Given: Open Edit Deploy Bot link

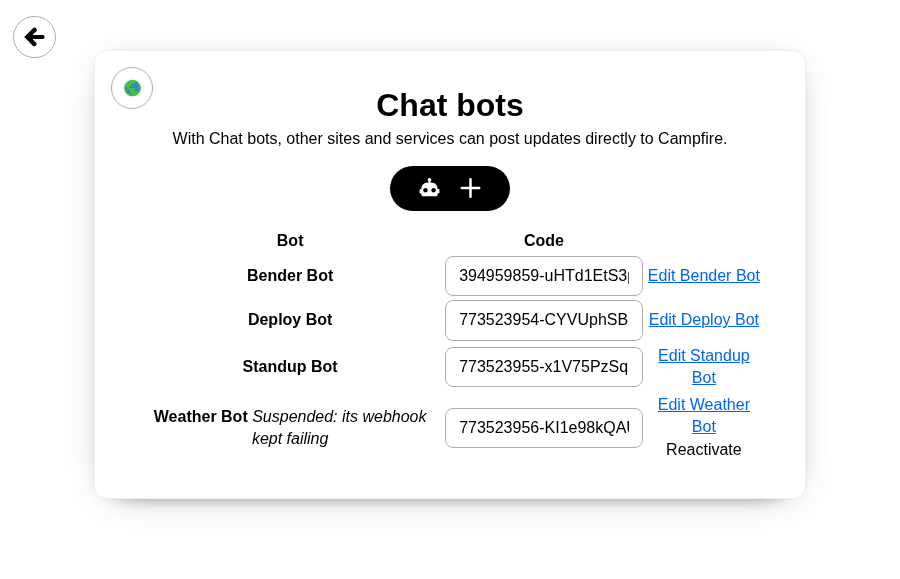Looking at the screenshot, I should click(x=704, y=320).
